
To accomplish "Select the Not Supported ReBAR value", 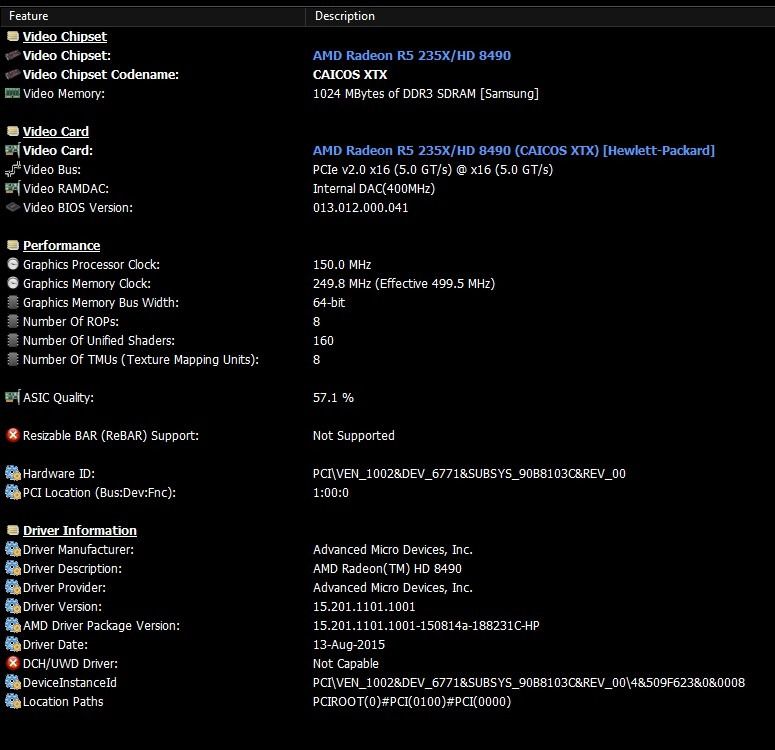I will click(x=353, y=436).
